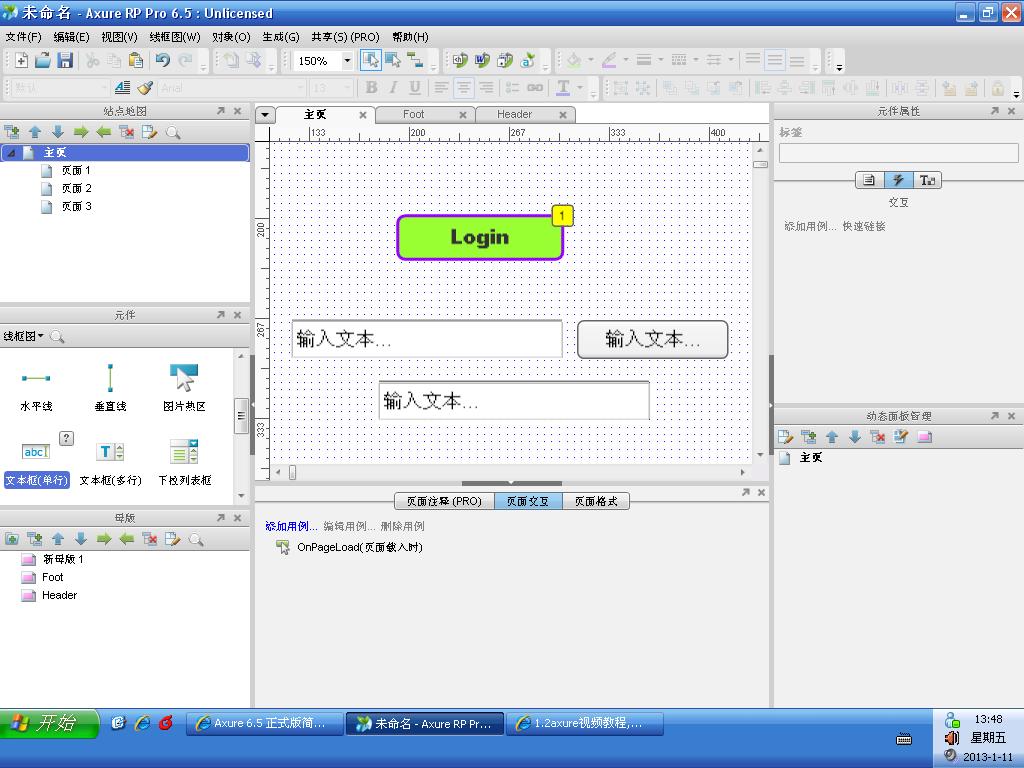
Task: Select the single-line text field widget icon
Action: 36,452
